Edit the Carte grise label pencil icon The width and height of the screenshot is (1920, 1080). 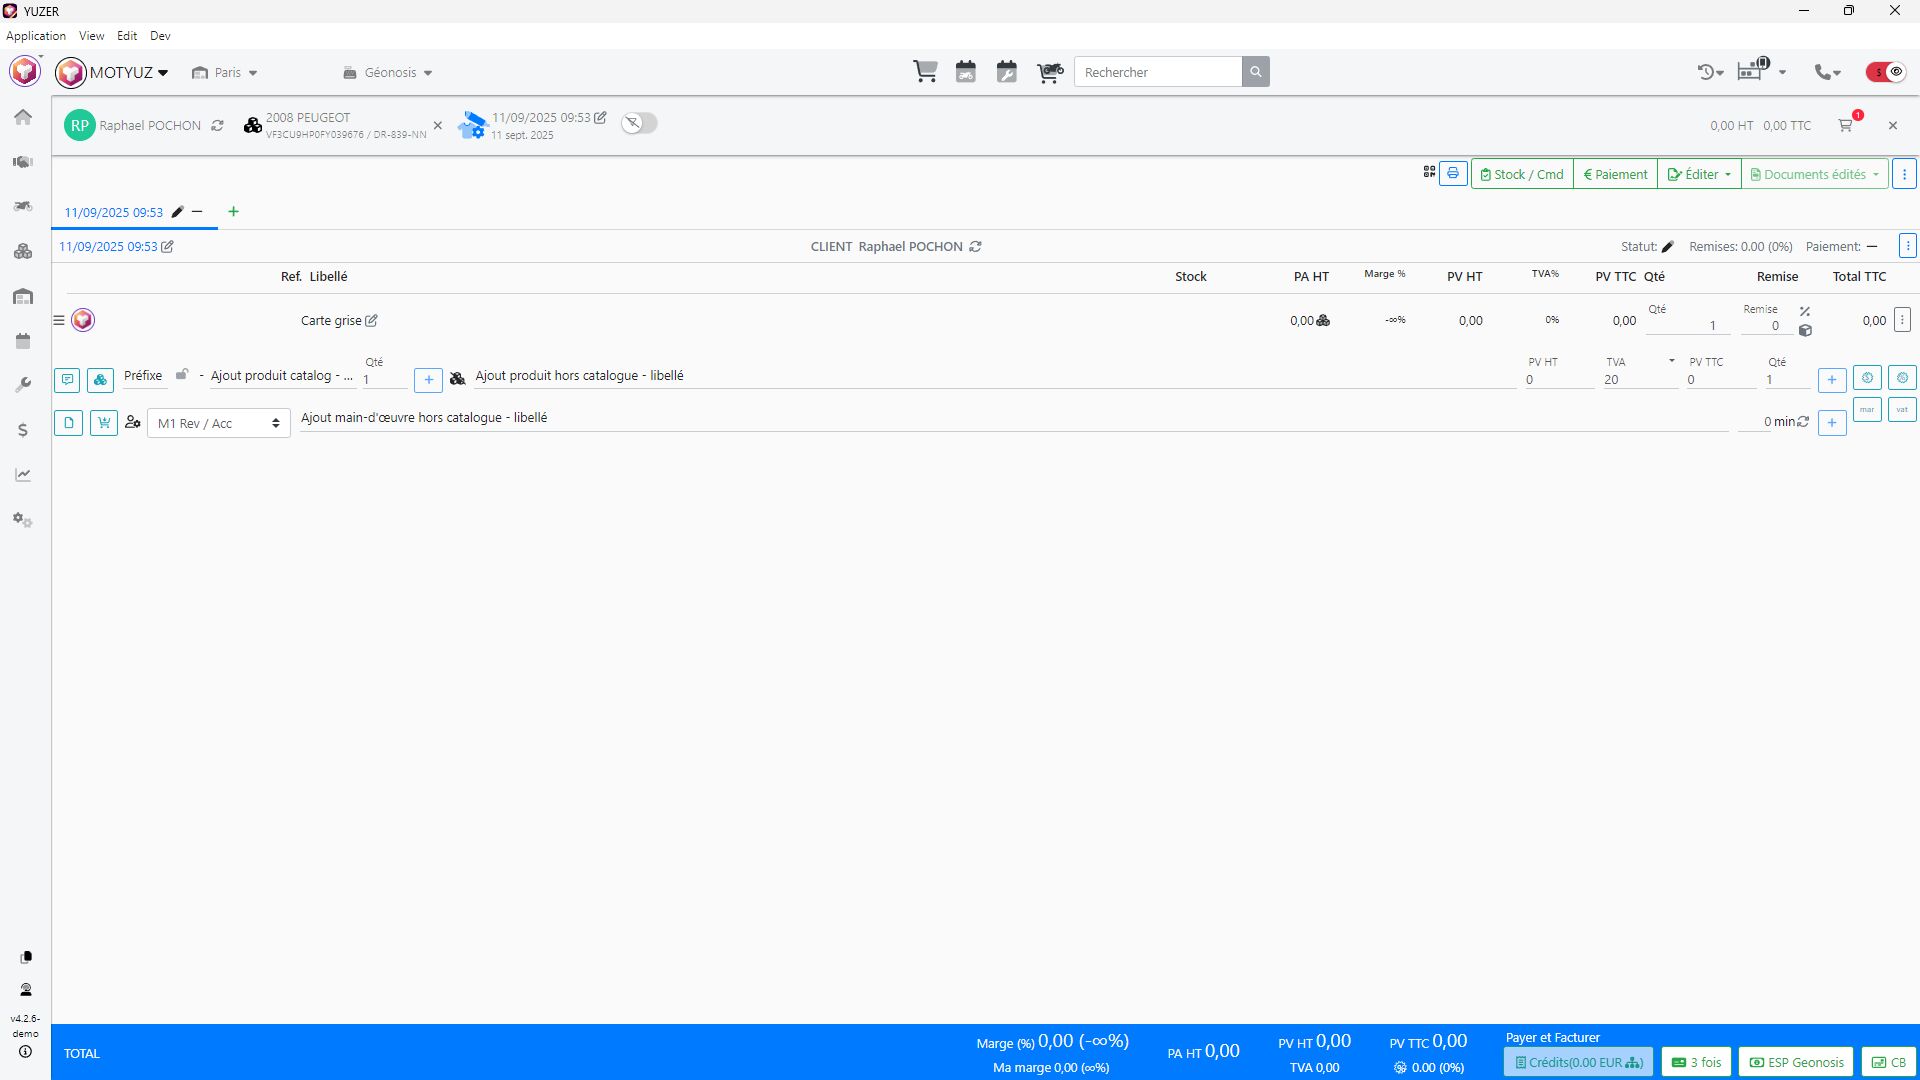pyautogui.click(x=372, y=321)
